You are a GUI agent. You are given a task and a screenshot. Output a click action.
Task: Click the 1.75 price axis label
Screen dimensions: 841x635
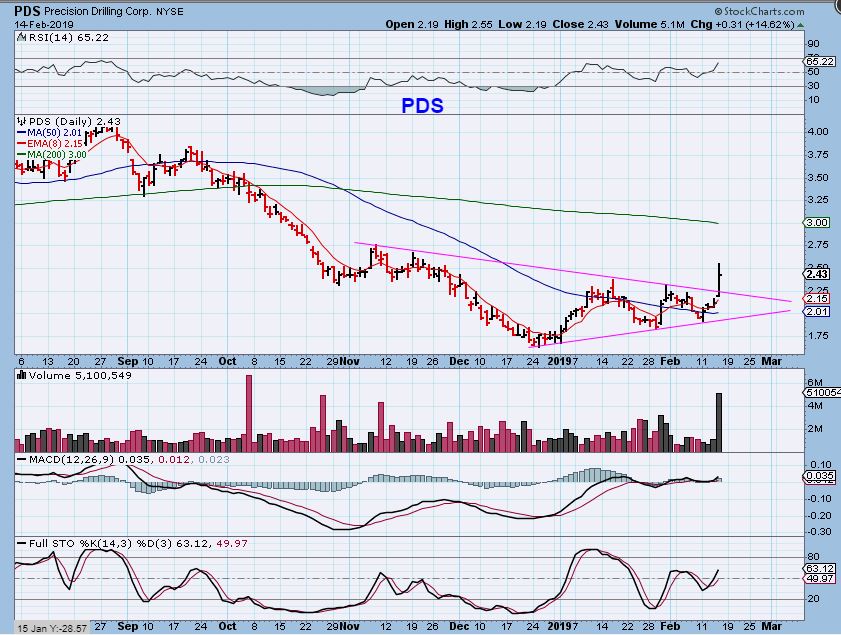817,336
